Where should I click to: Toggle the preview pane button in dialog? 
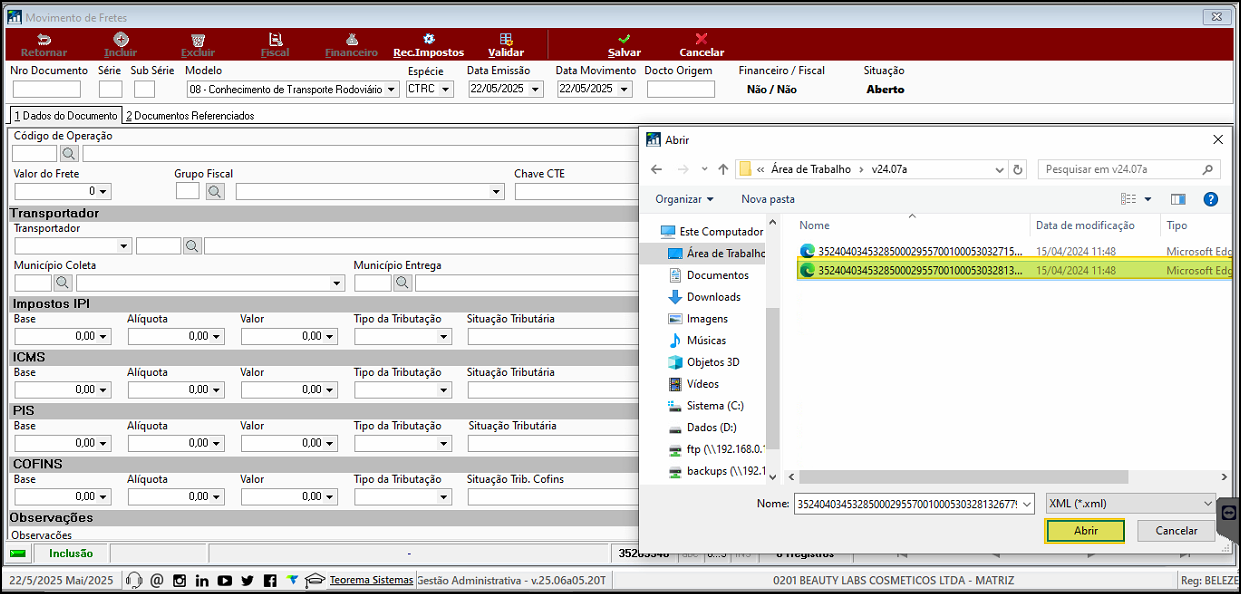[x=1178, y=199]
